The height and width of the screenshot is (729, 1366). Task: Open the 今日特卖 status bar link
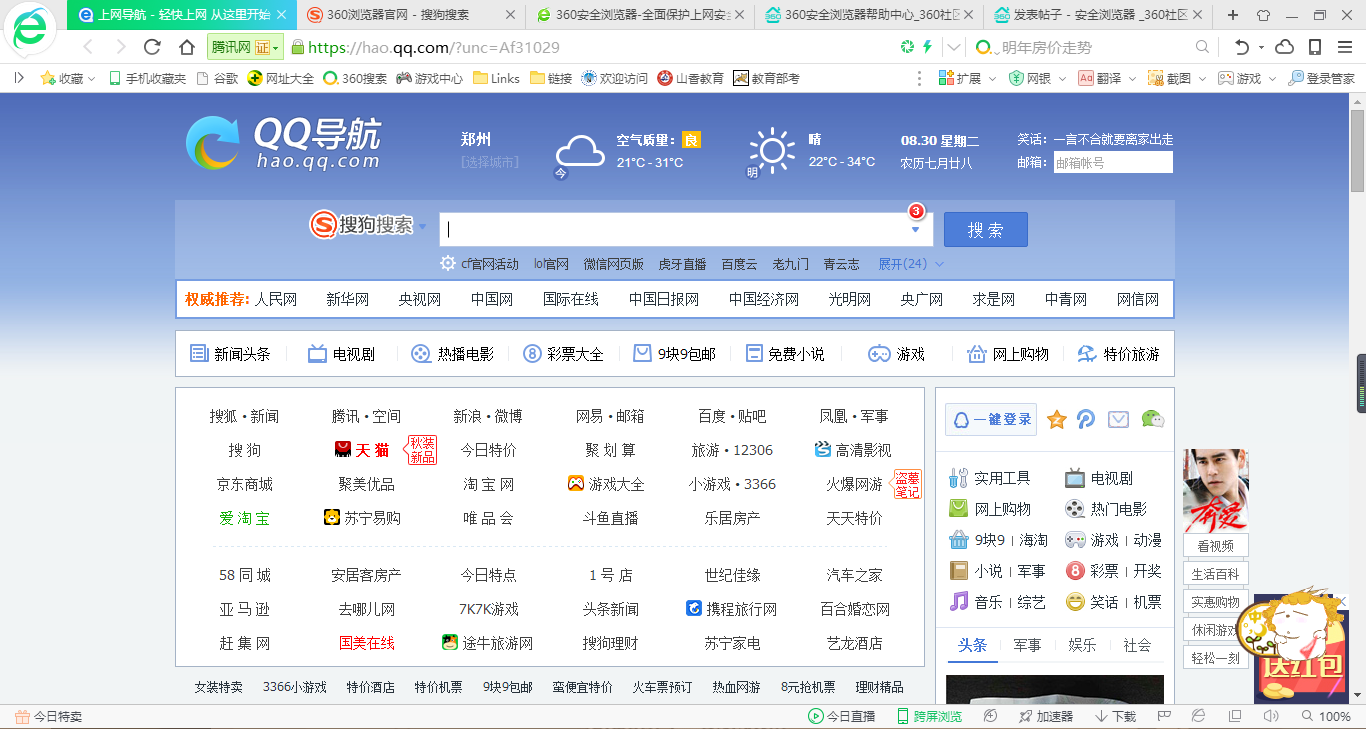pos(49,716)
